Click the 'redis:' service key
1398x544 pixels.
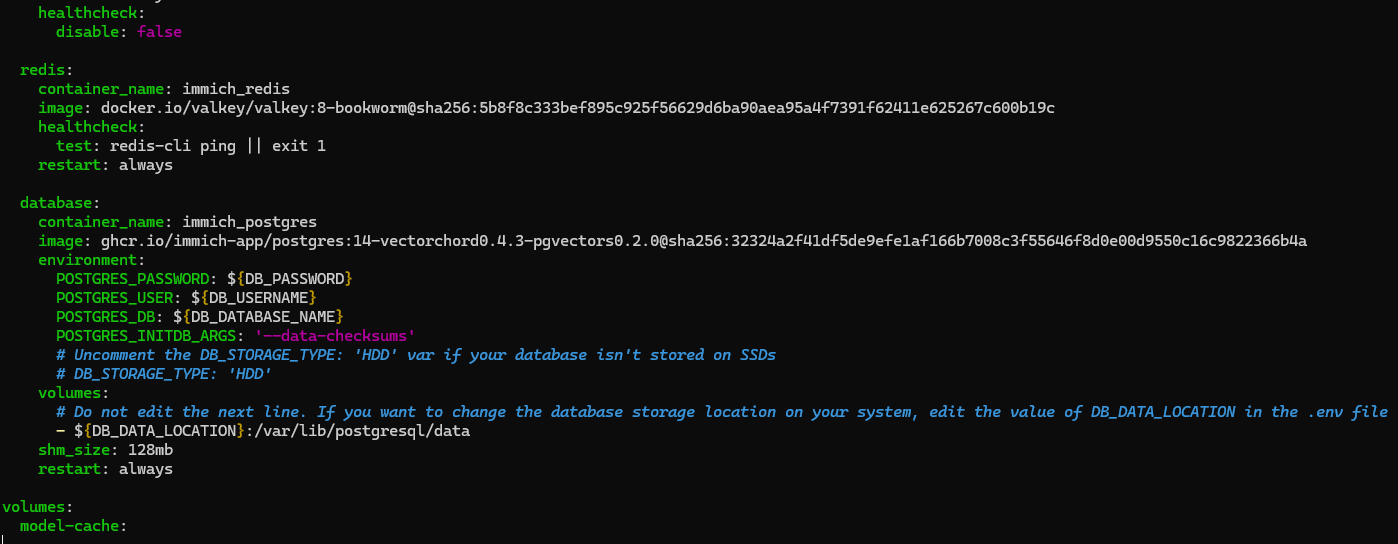coord(42,70)
